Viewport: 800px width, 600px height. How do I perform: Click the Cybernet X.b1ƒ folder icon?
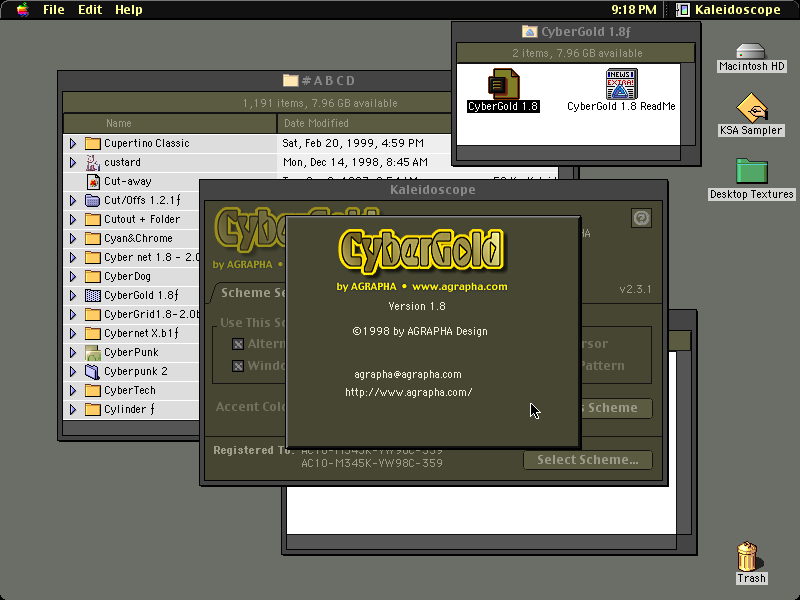pos(92,334)
